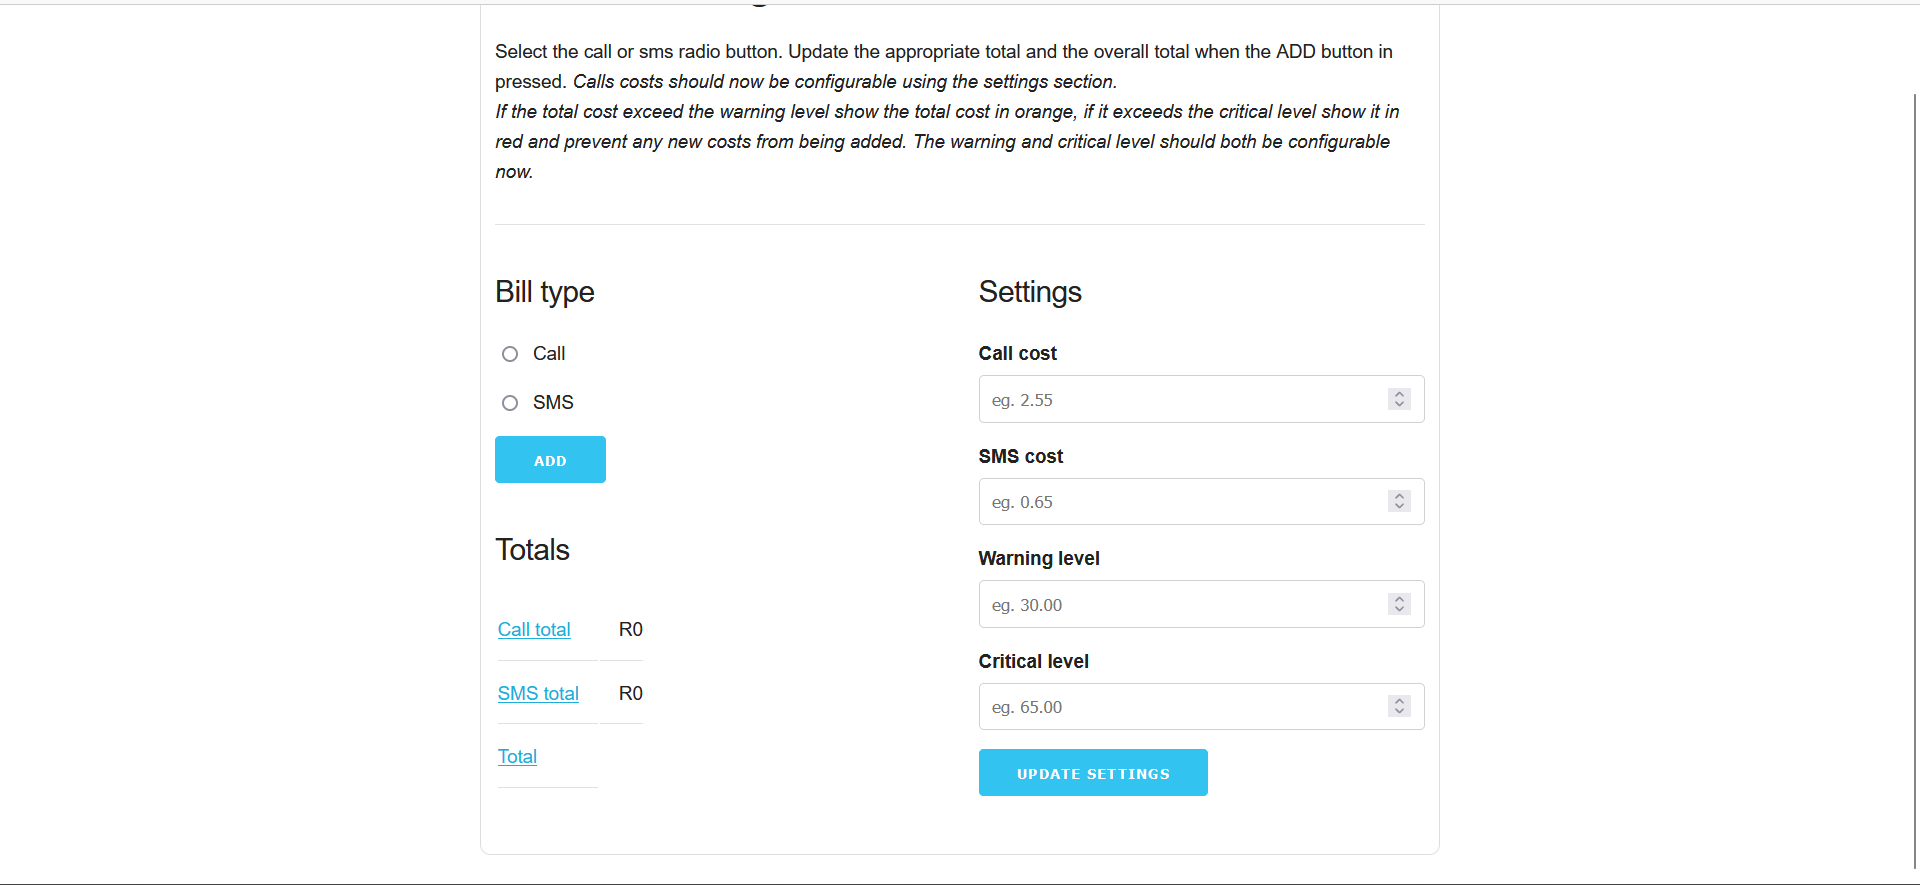Increment SMS cost using the up arrow
Screen dimensions: 1920x885
(x=1399, y=496)
